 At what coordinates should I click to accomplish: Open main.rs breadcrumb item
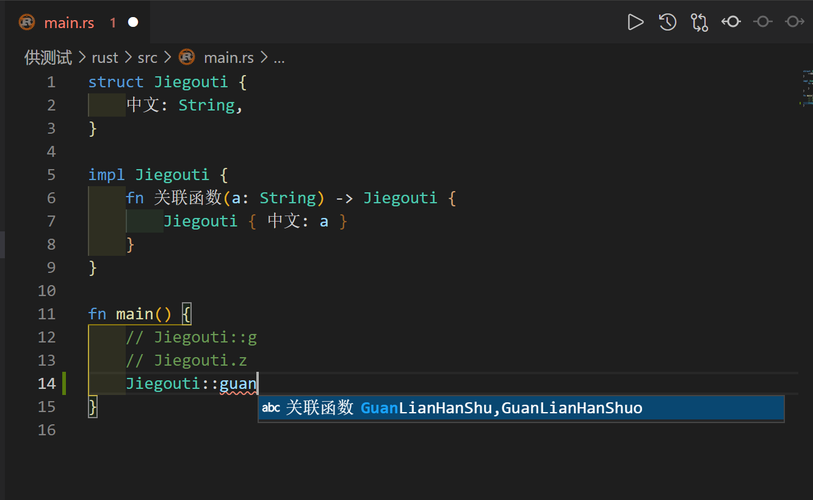click(x=229, y=58)
